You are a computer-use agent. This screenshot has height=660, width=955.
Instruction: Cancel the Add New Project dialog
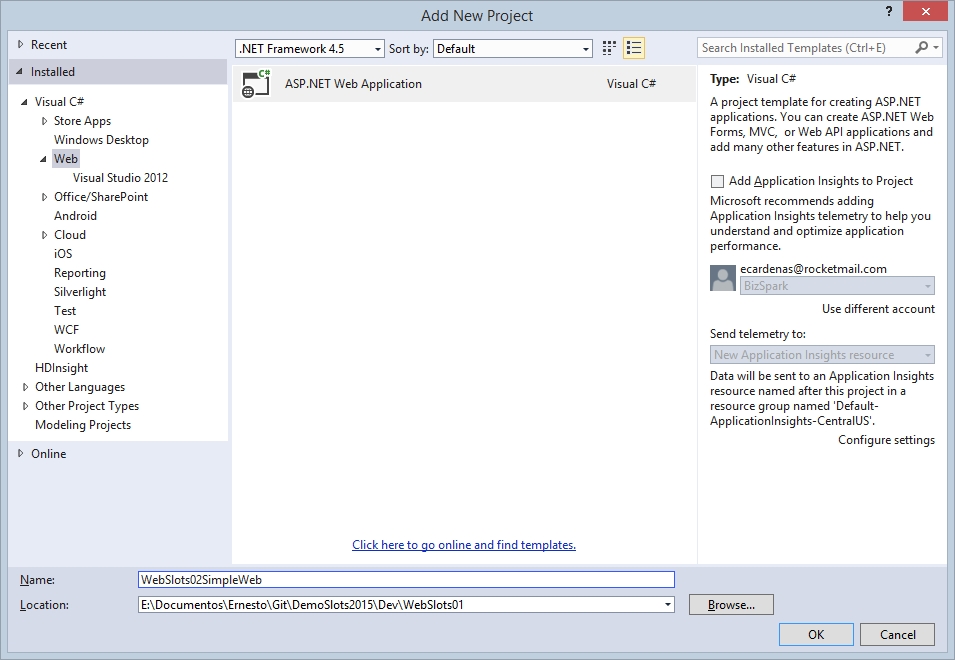click(x=897, y=634)
